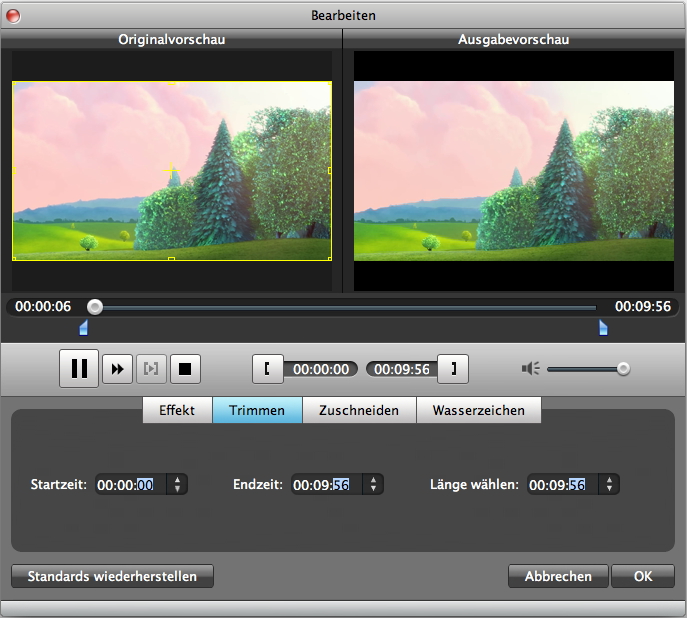687x618 pixels.
Task: Click the Länge wählen stepper arrows
Action: pyautogui.click(x=609, y=484)
